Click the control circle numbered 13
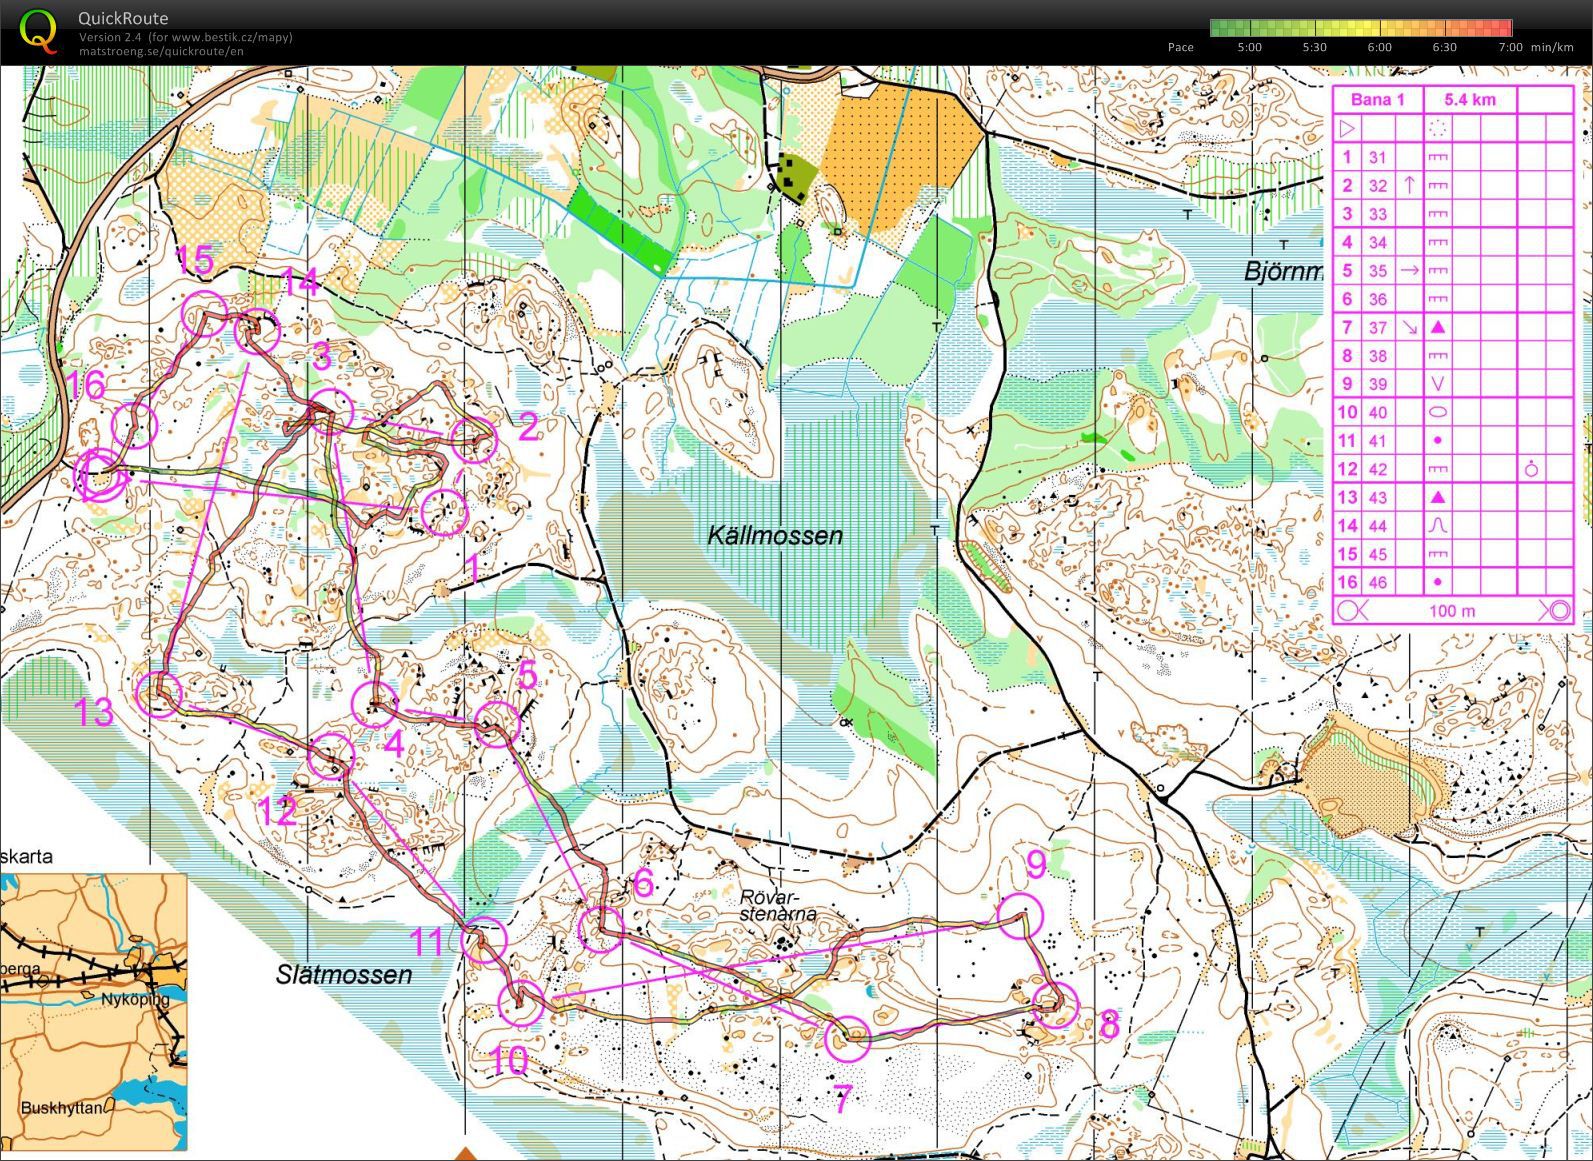 (x=158, y=695)
